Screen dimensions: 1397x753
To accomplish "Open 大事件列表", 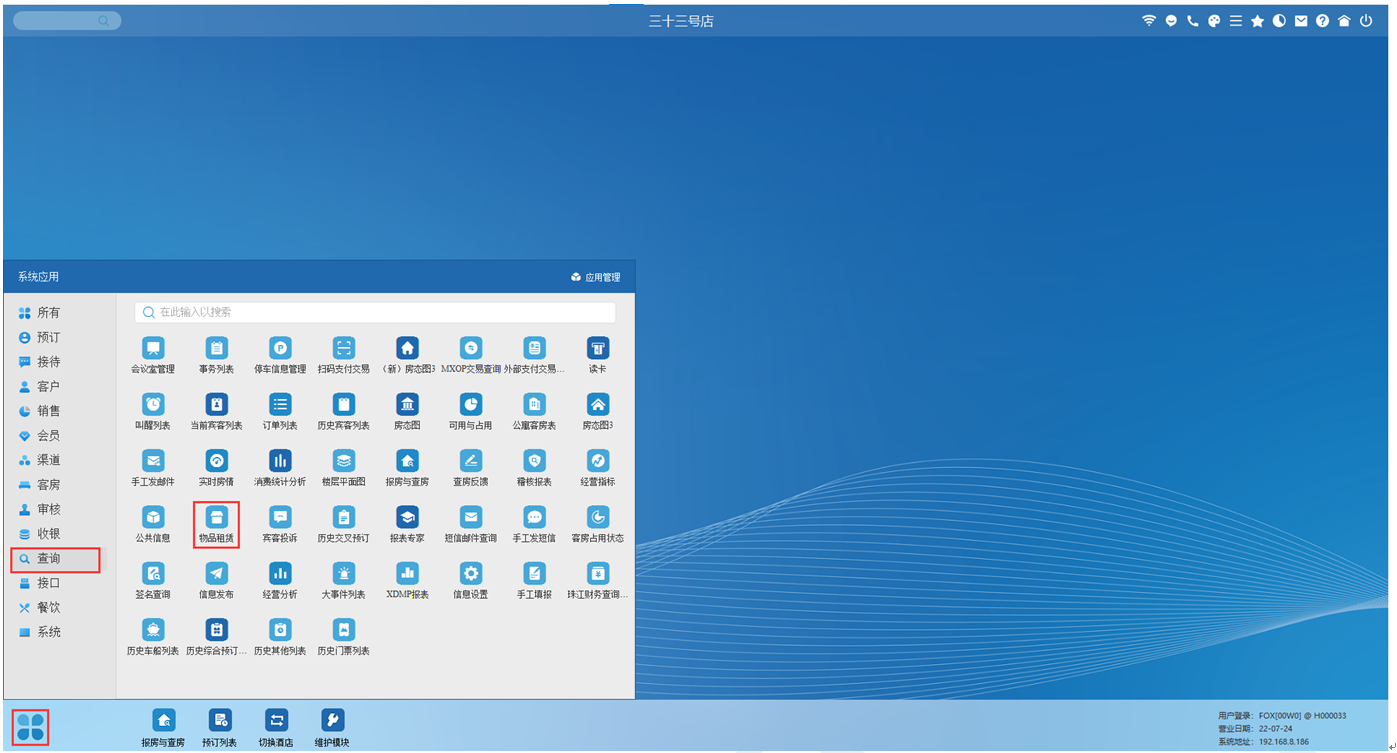I will coord(344,573).
